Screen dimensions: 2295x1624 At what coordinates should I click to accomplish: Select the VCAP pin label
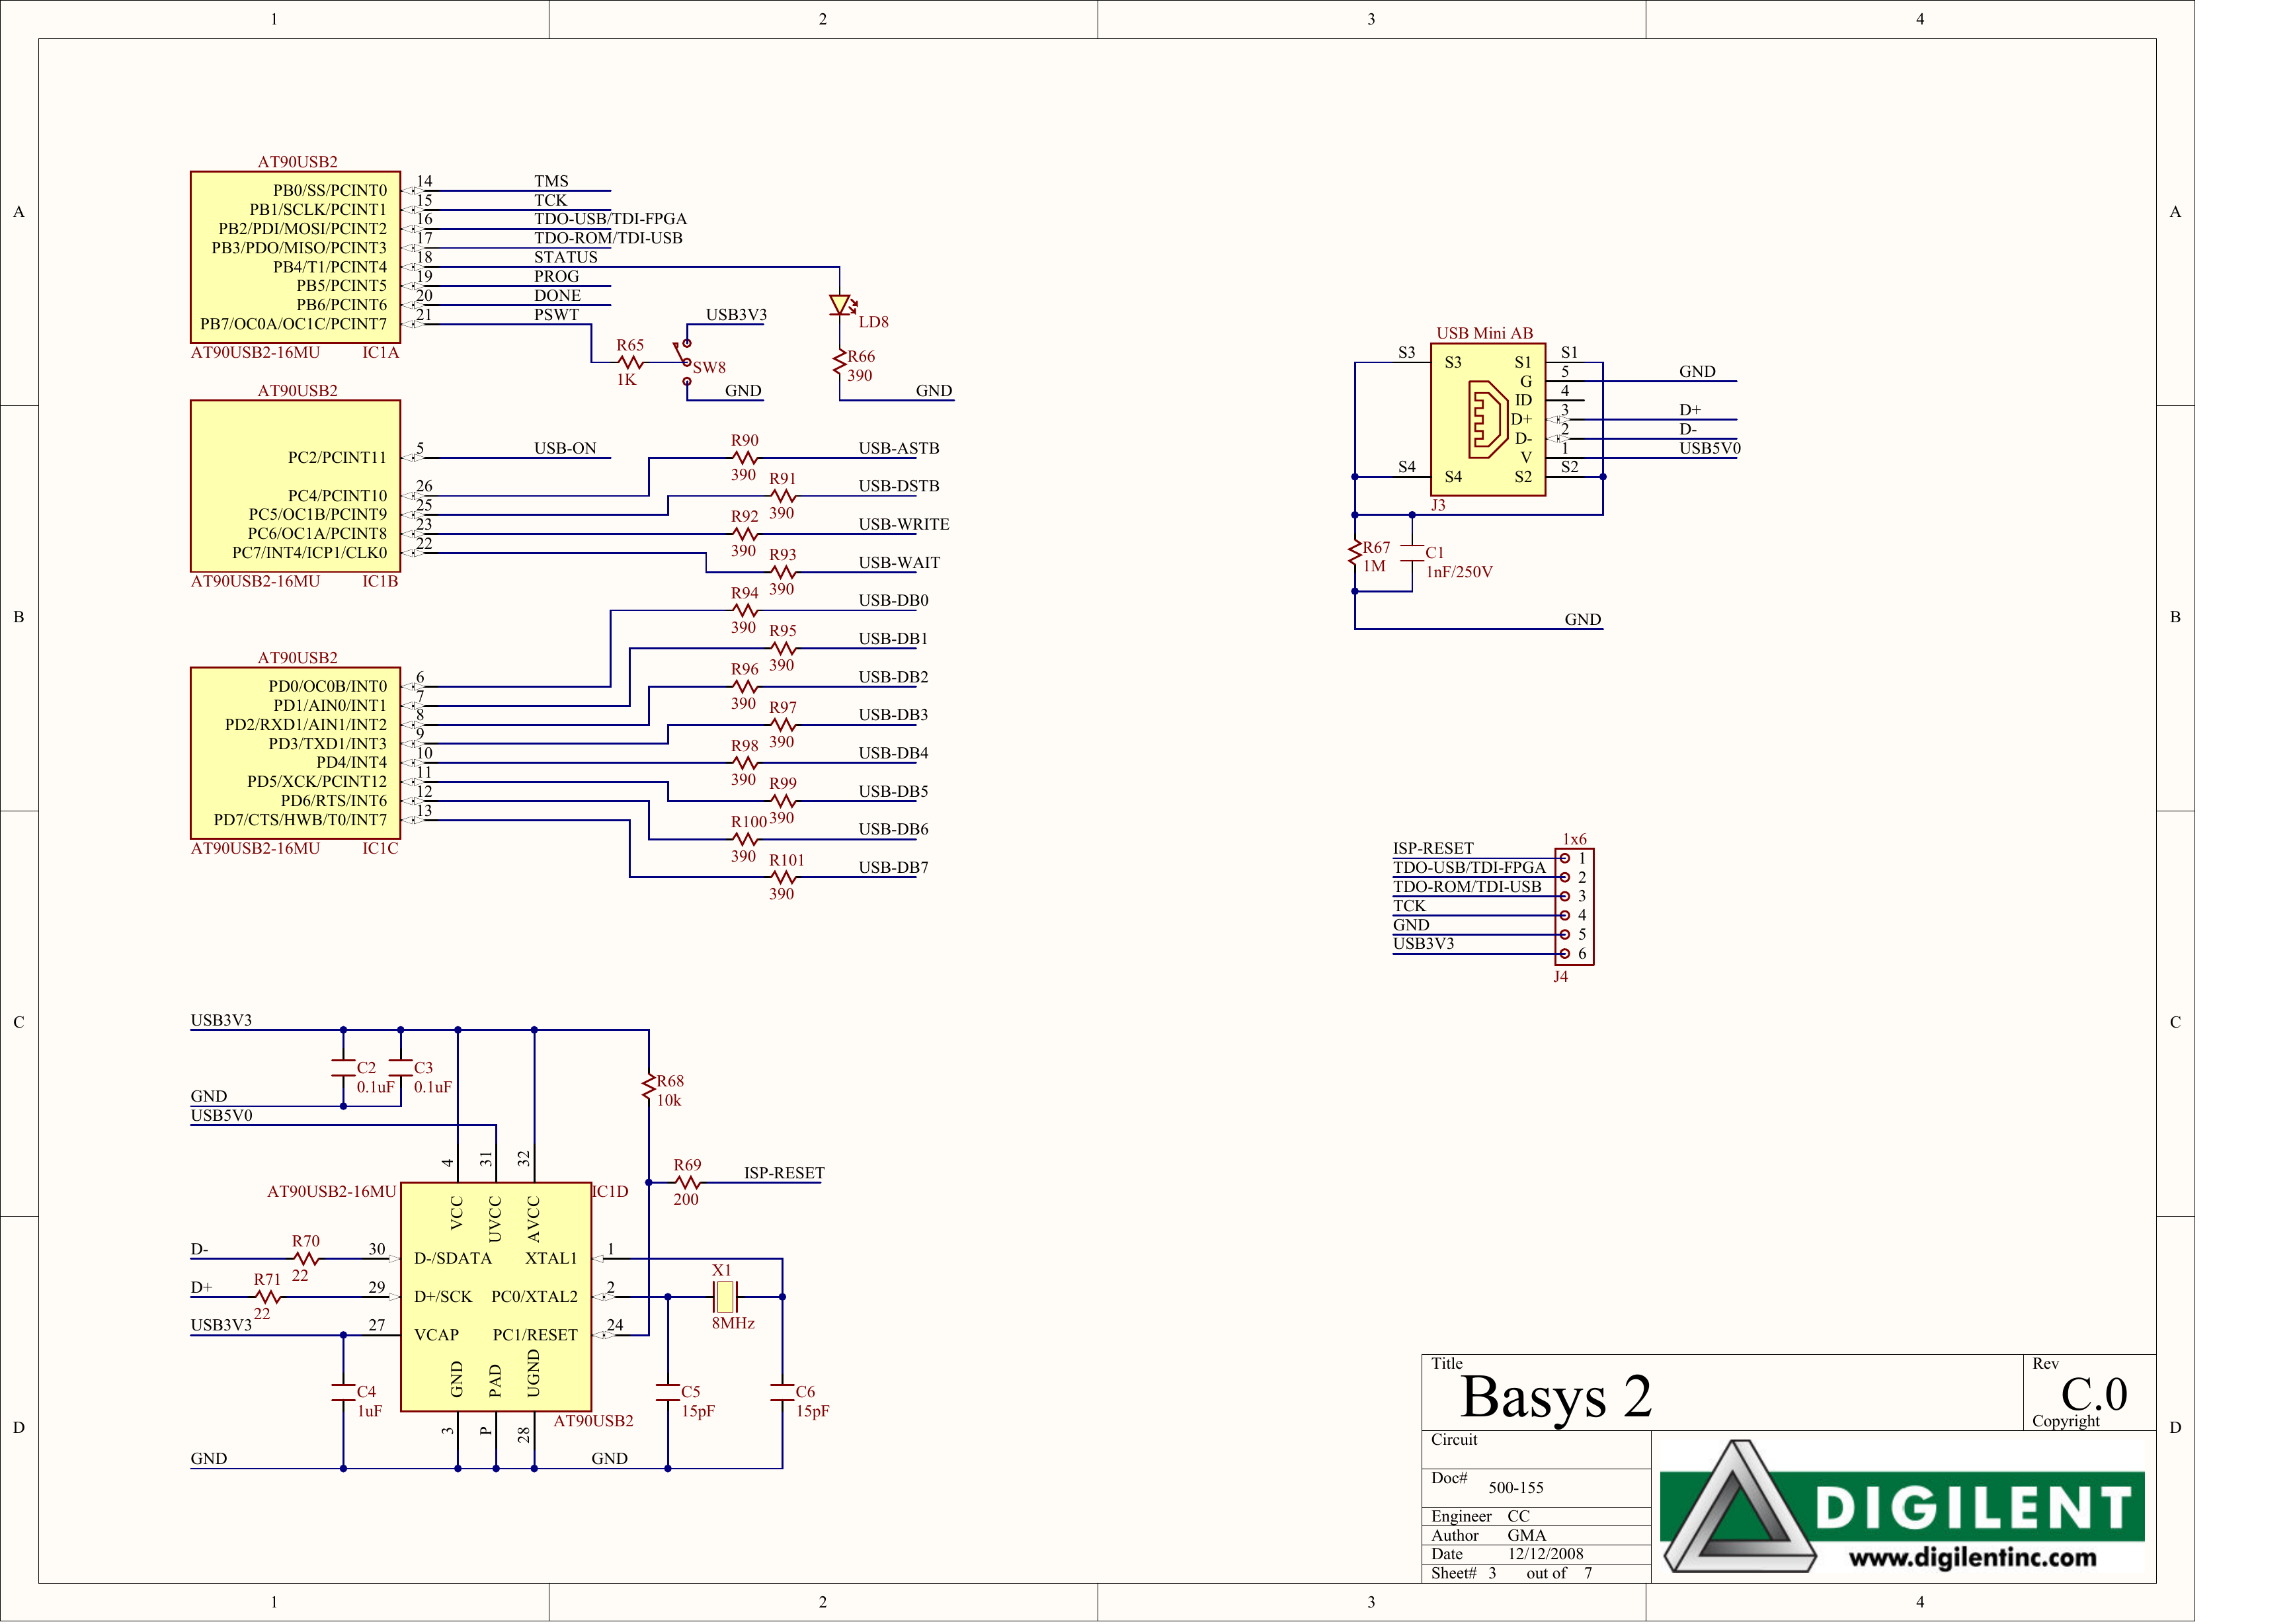[437, 1335]
